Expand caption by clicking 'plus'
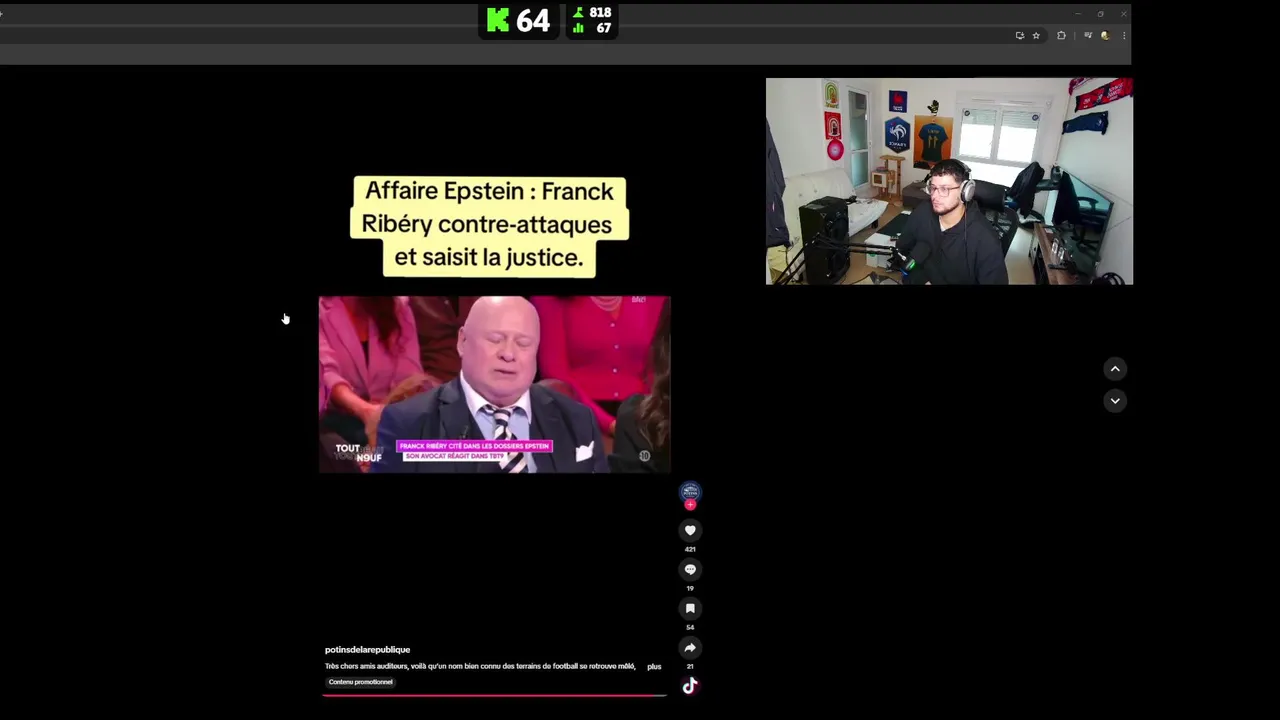The width and height of the screenshot is (1280, 720). [654, 666]
